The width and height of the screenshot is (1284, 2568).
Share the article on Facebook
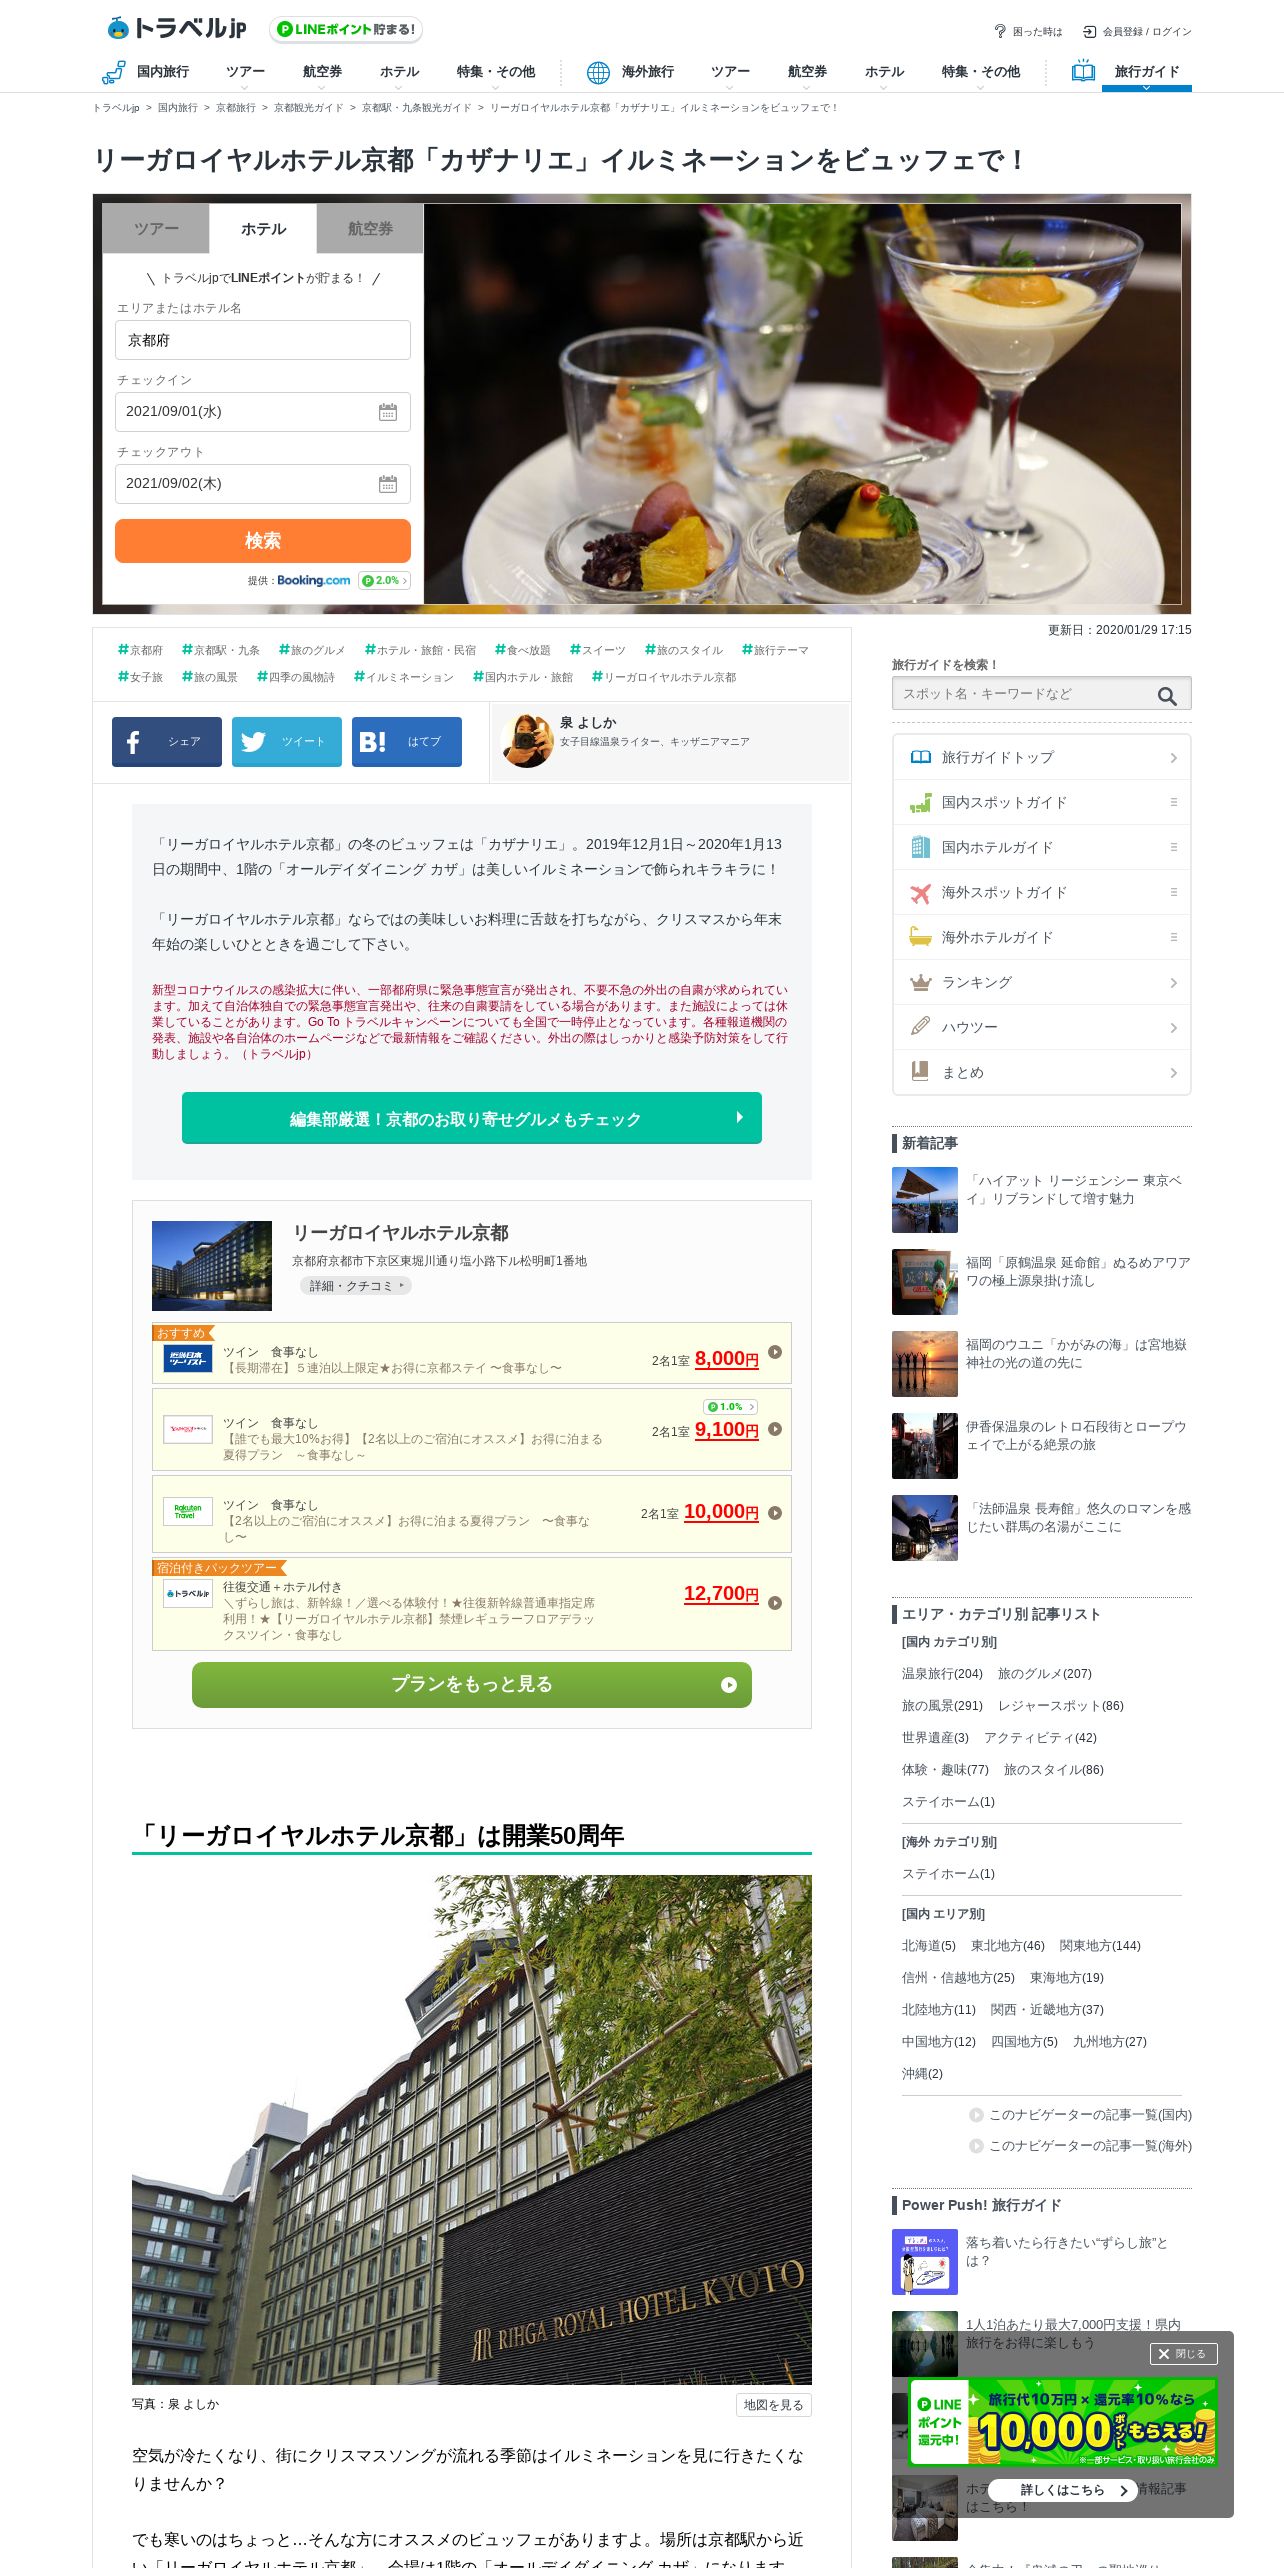167,742
